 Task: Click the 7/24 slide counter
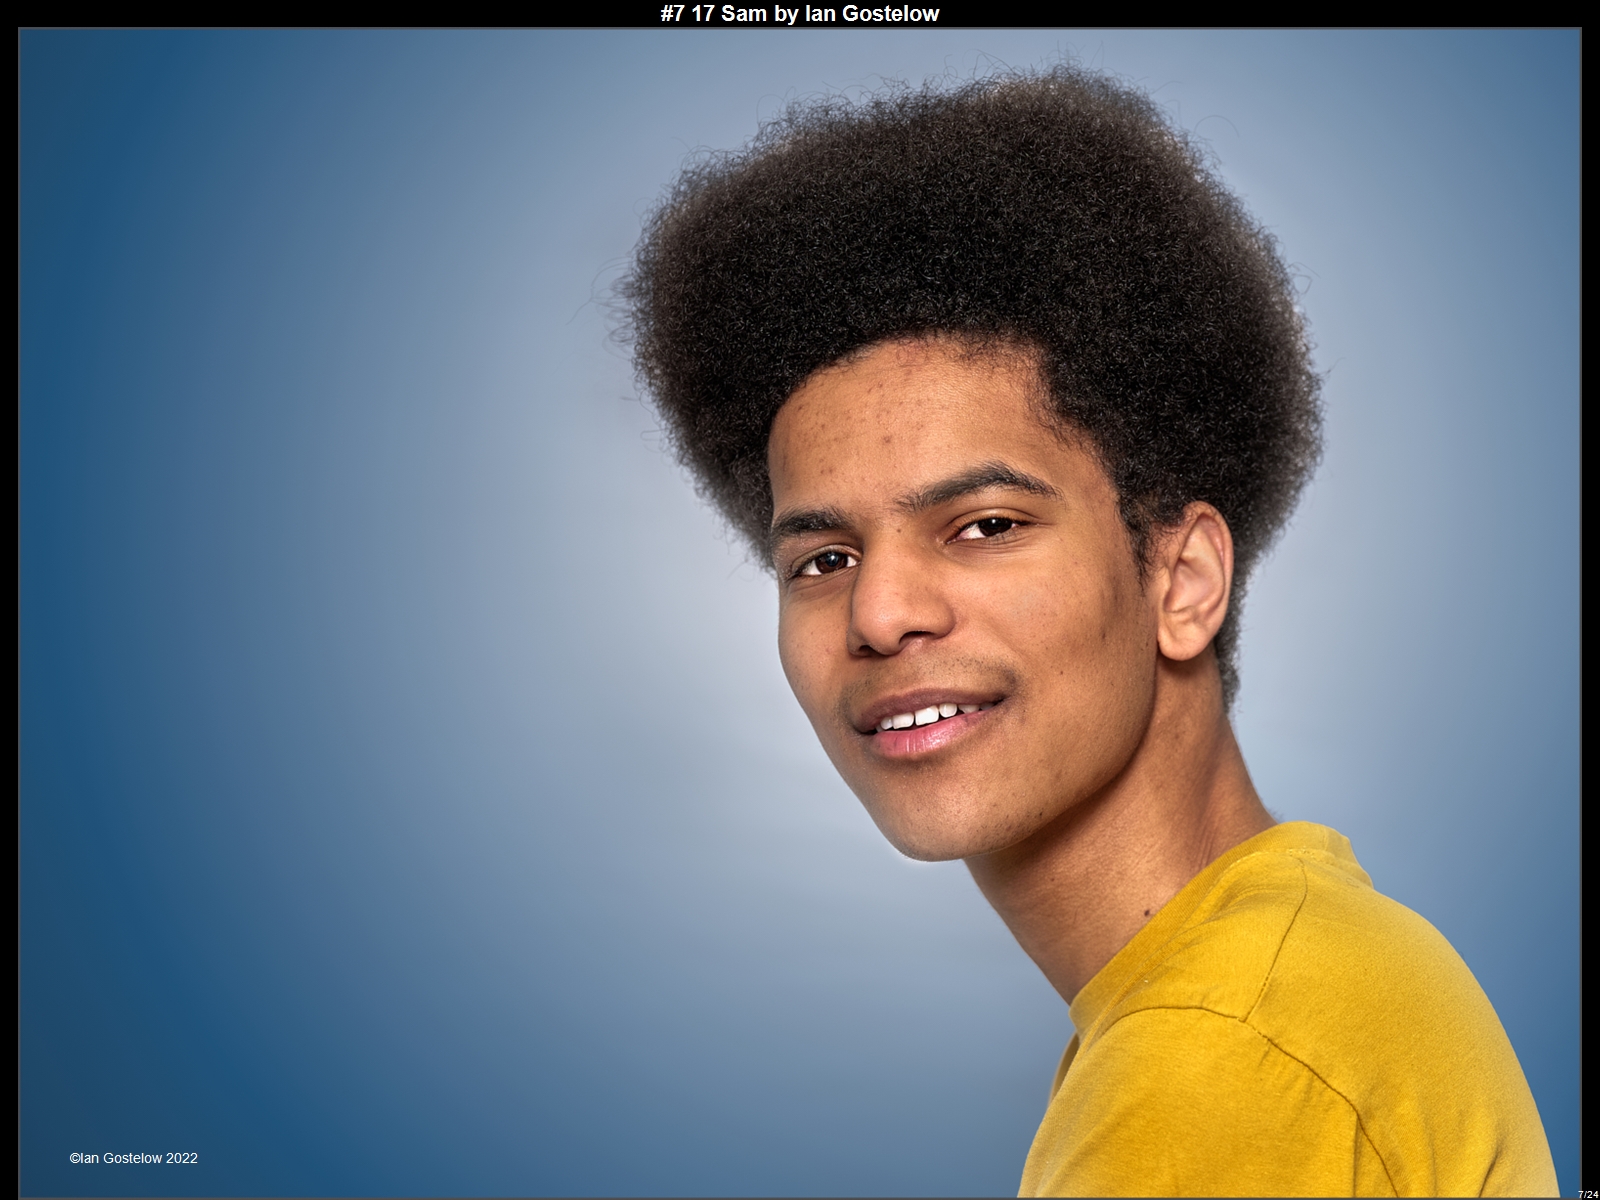pyautogui.click(x=1587, y=1194)
